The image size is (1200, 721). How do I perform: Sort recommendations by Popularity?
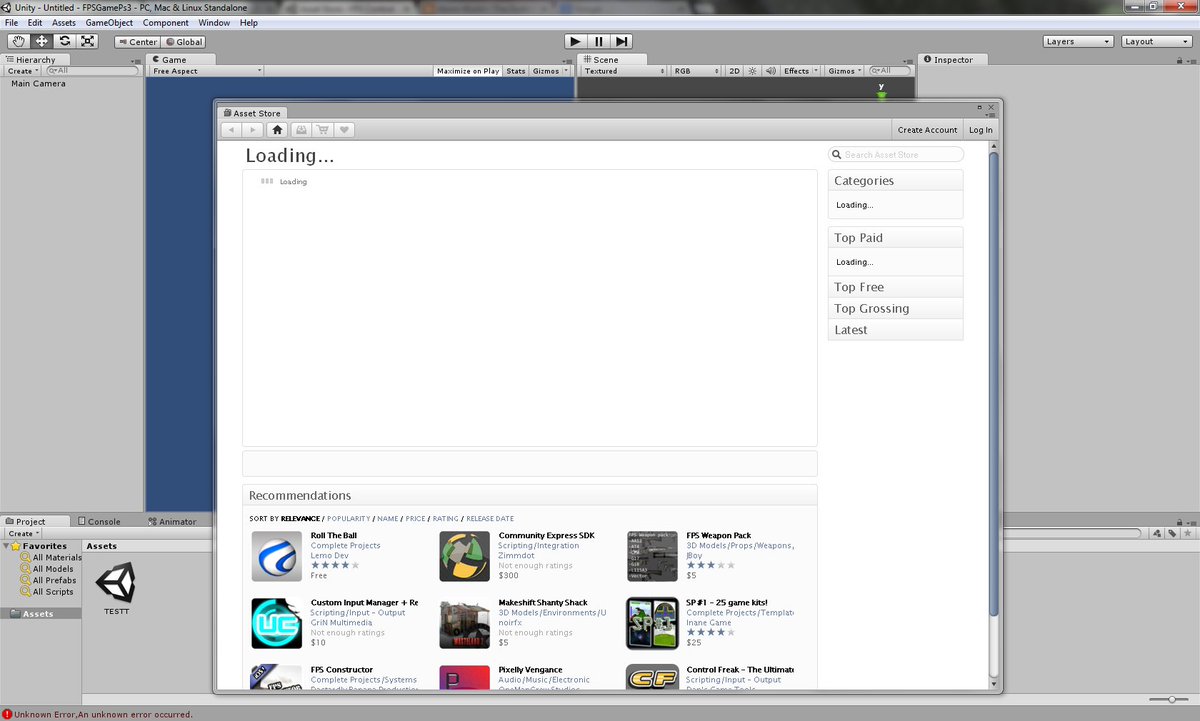(348, 519)
